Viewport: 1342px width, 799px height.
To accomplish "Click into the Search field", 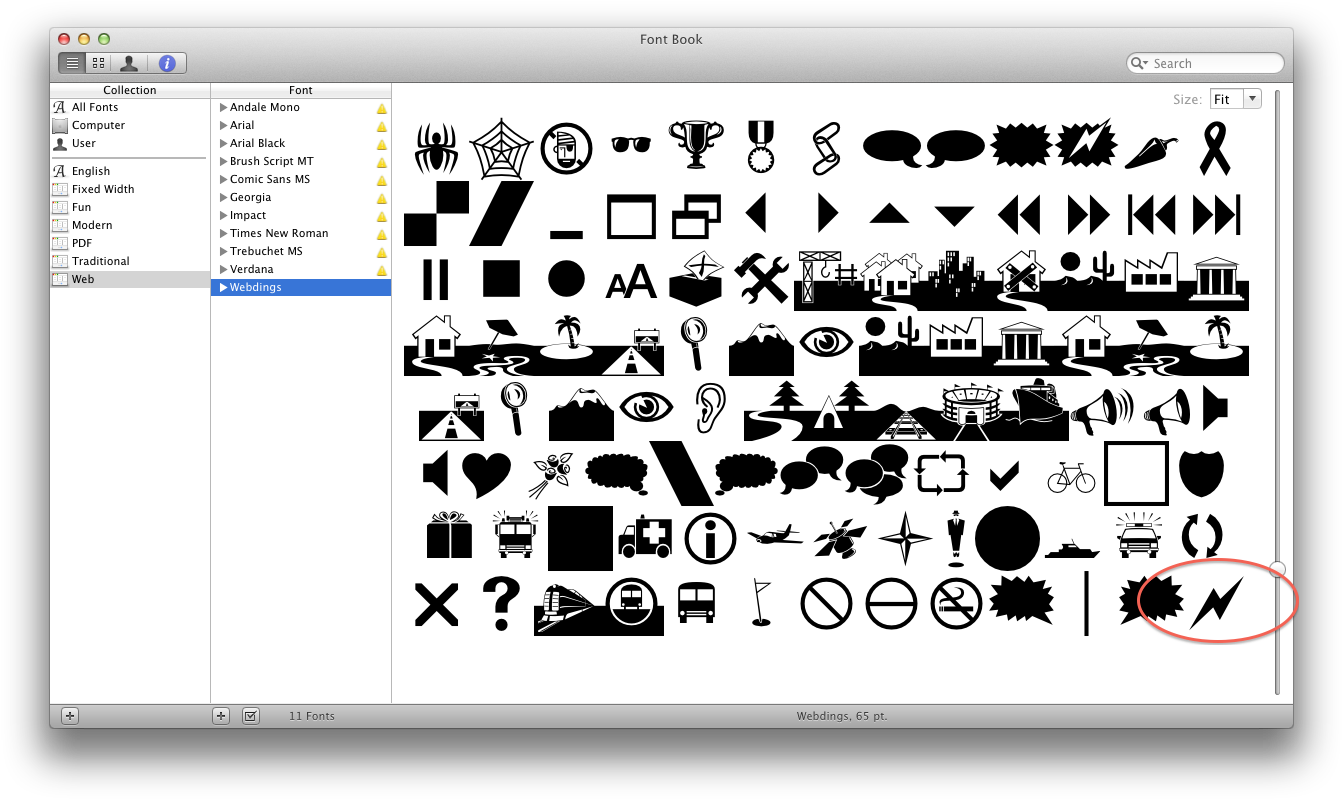I will 1213,63.
